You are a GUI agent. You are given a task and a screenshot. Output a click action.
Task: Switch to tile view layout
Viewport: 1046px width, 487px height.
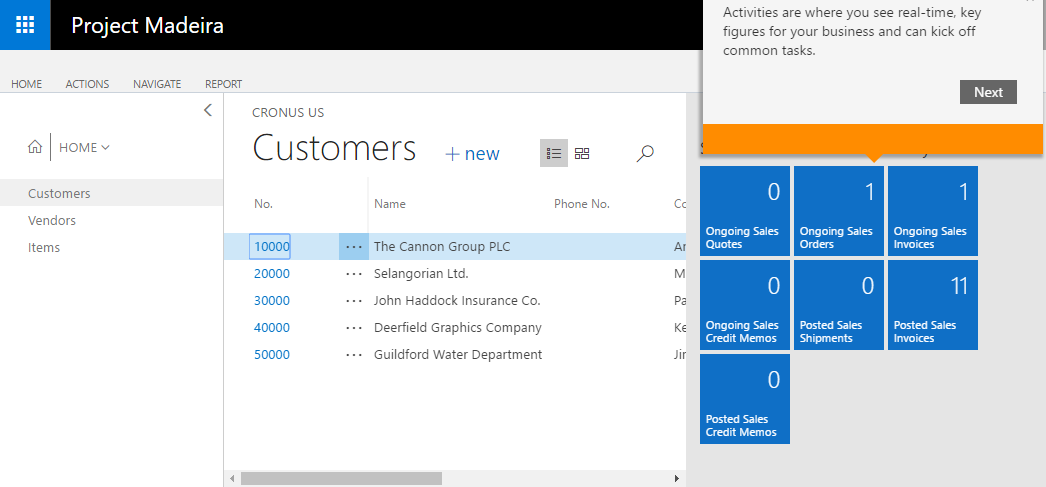pyautogui.click(x=582, y=153)
